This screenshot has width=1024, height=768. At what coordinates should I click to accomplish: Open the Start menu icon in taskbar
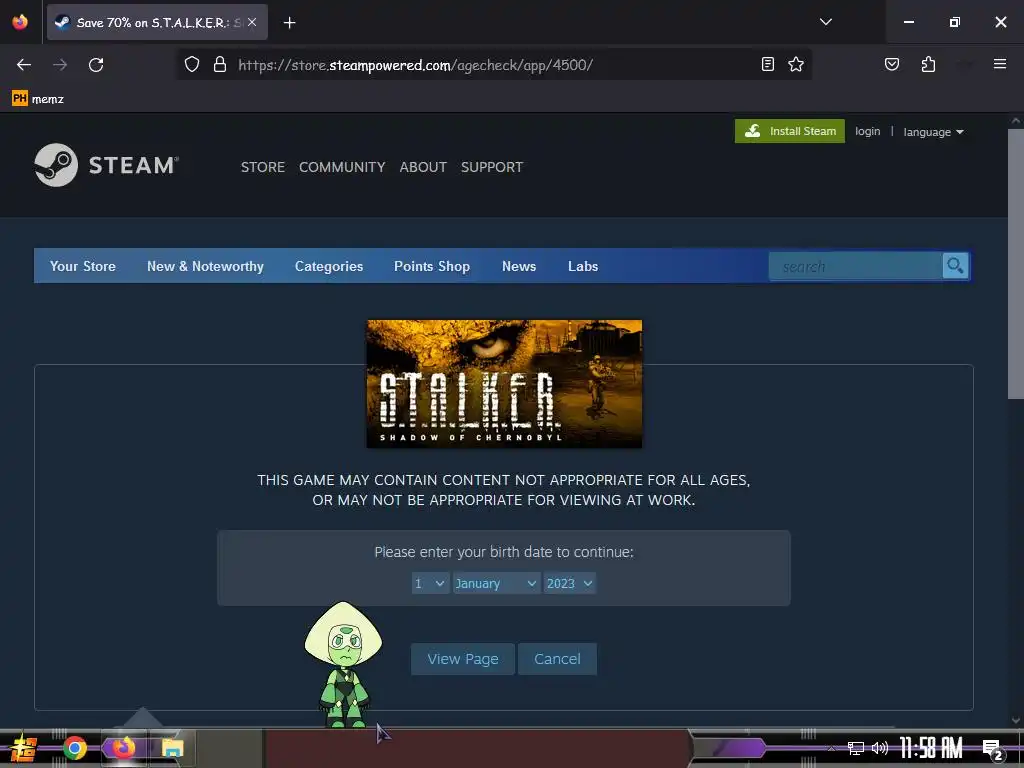tap(24, 748)
